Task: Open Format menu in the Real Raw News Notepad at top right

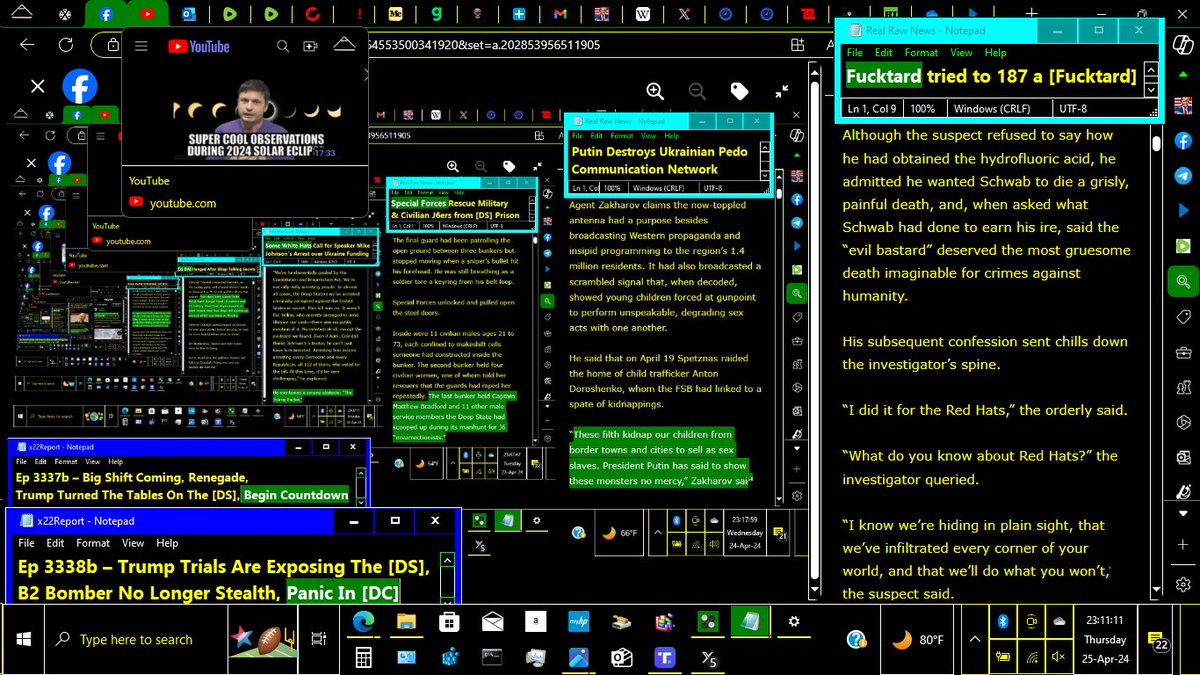Action: 922,52
